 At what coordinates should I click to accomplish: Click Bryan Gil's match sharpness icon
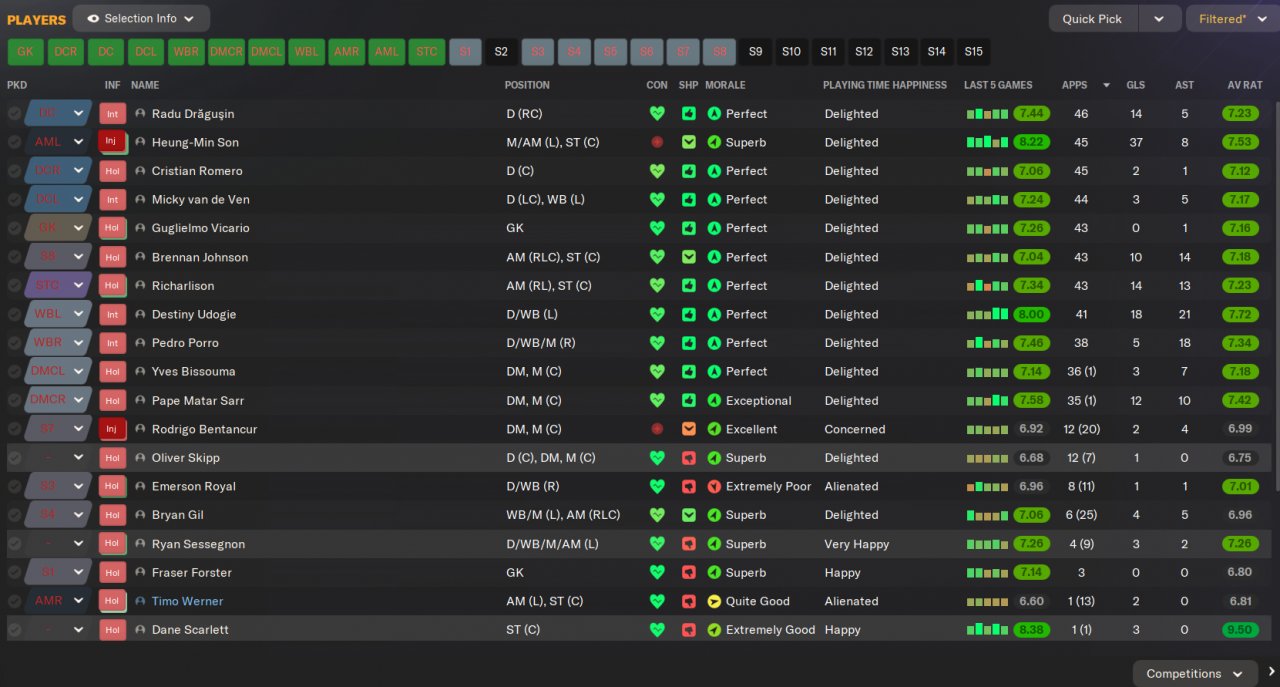(689, 515)
